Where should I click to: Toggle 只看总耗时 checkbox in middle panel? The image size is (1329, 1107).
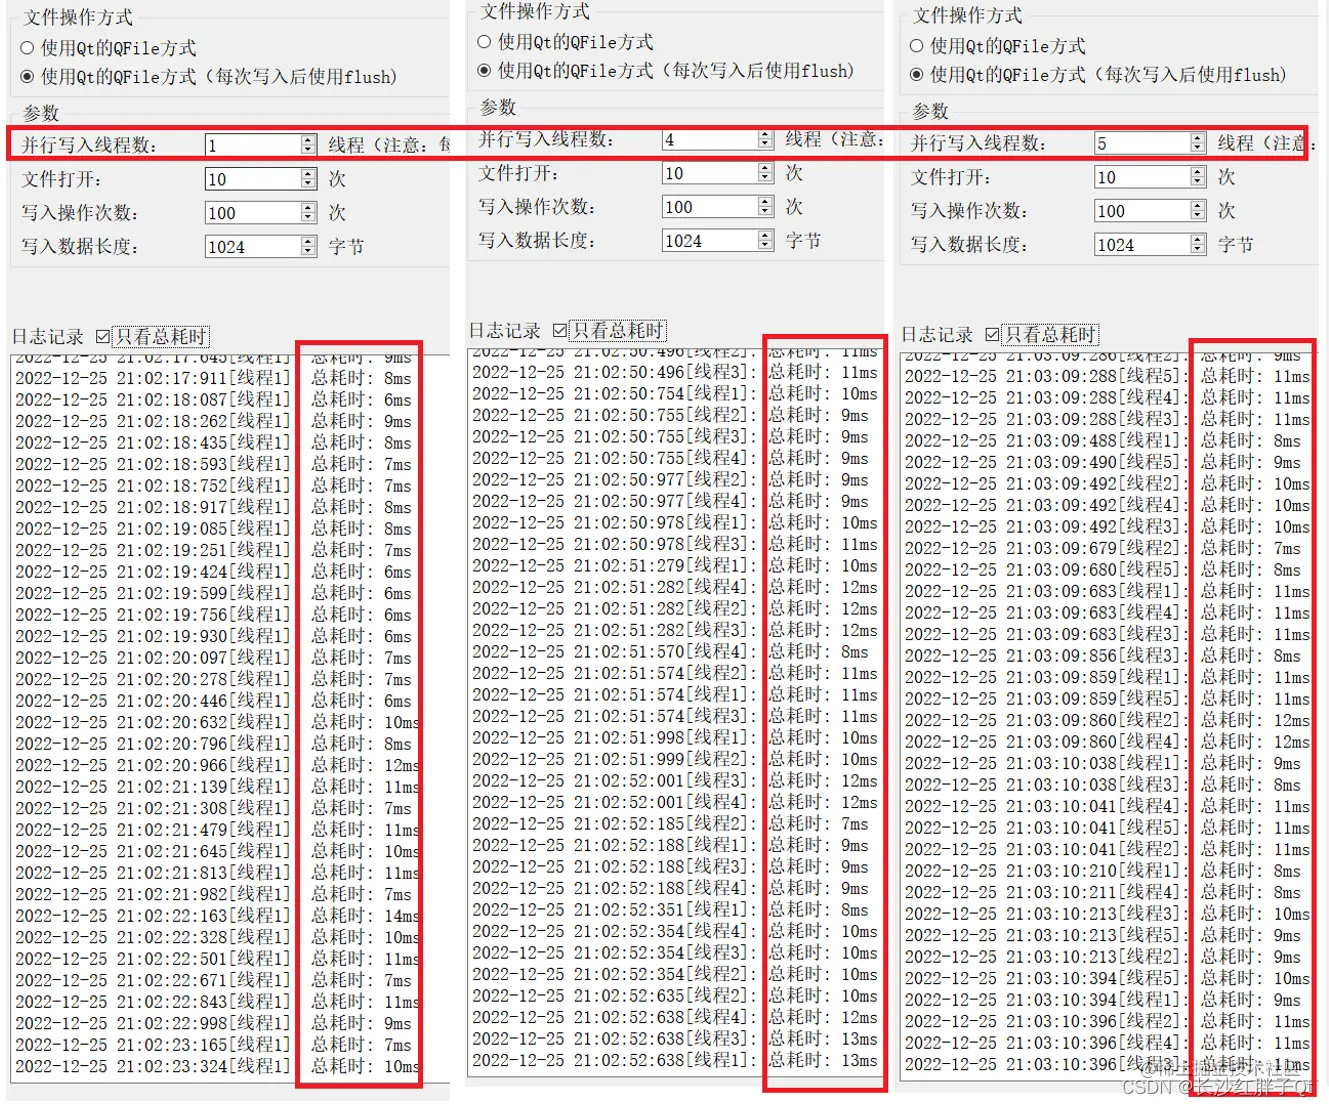coord(560,330)
